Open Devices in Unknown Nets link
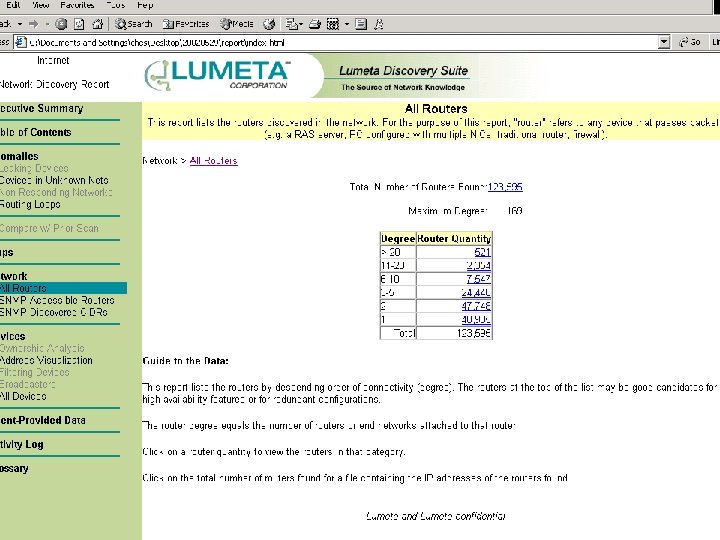This screenshot has width=720, height=540. pos(54,180)
